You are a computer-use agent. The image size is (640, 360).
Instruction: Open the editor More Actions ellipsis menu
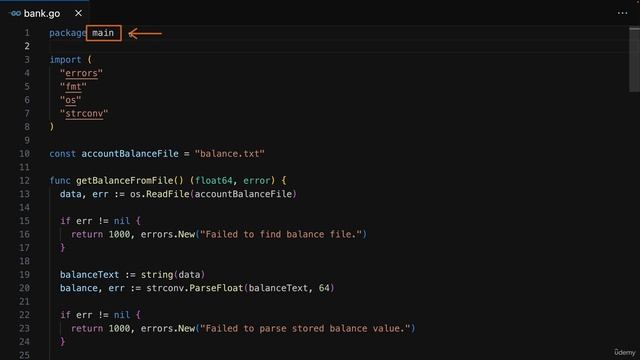click(x=622, y=13)
